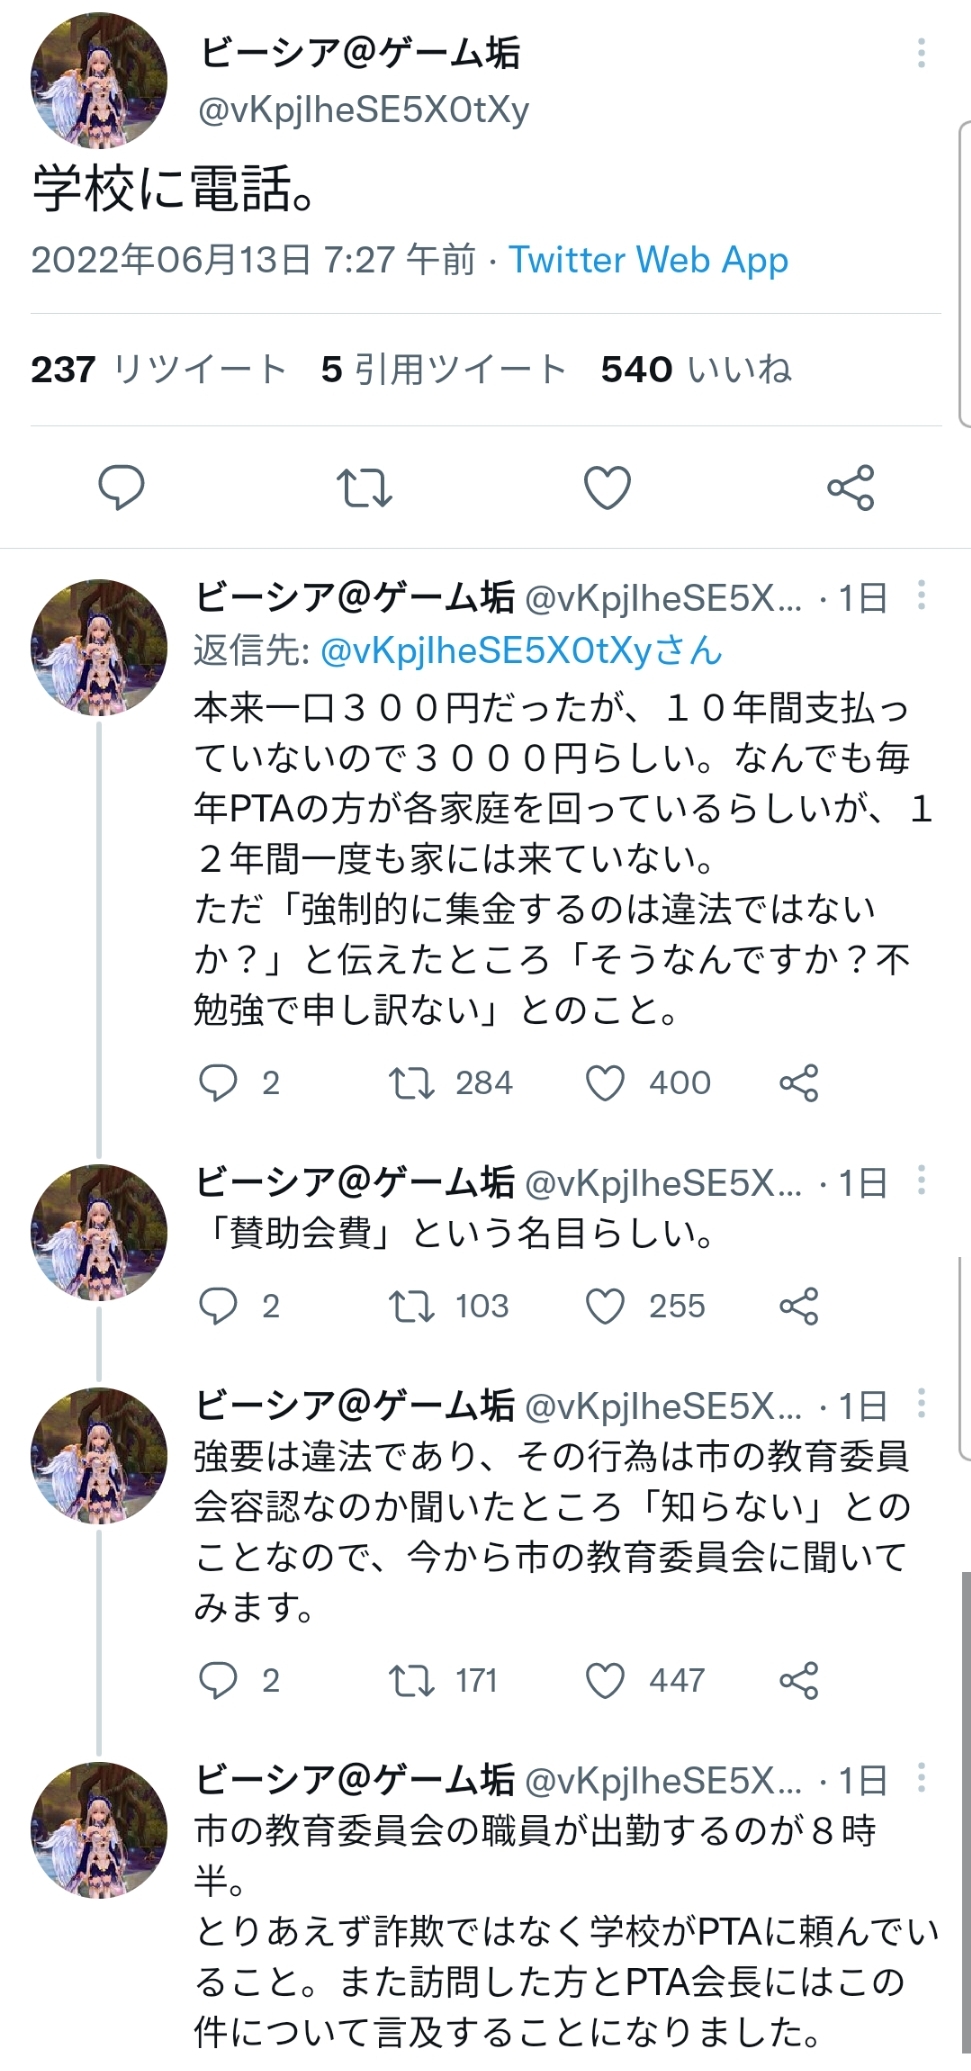Open more options for the main tweet
971x2071 pixels.
click(x=921, y=52)
